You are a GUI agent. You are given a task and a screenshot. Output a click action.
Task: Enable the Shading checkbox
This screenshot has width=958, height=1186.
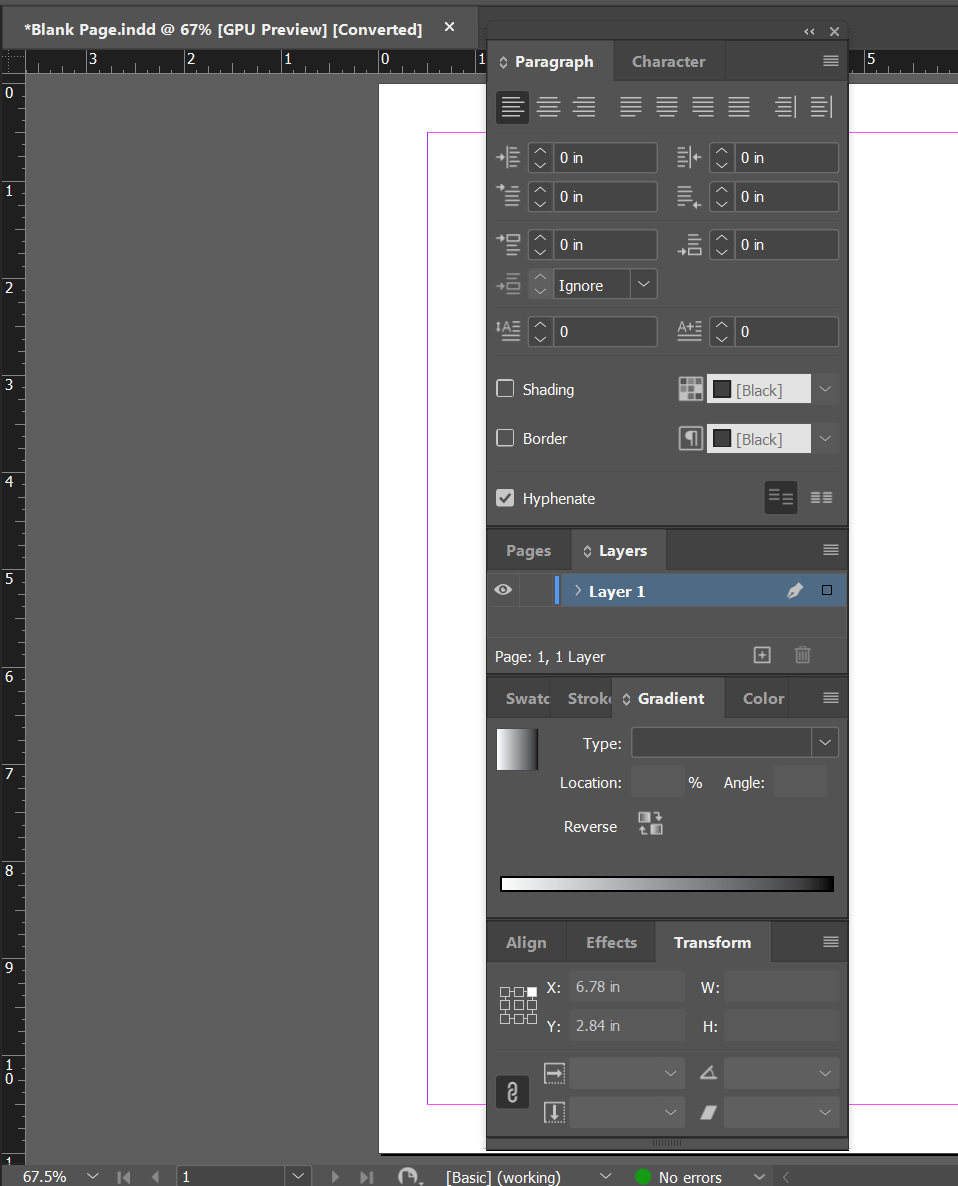(x=505, y=389)
